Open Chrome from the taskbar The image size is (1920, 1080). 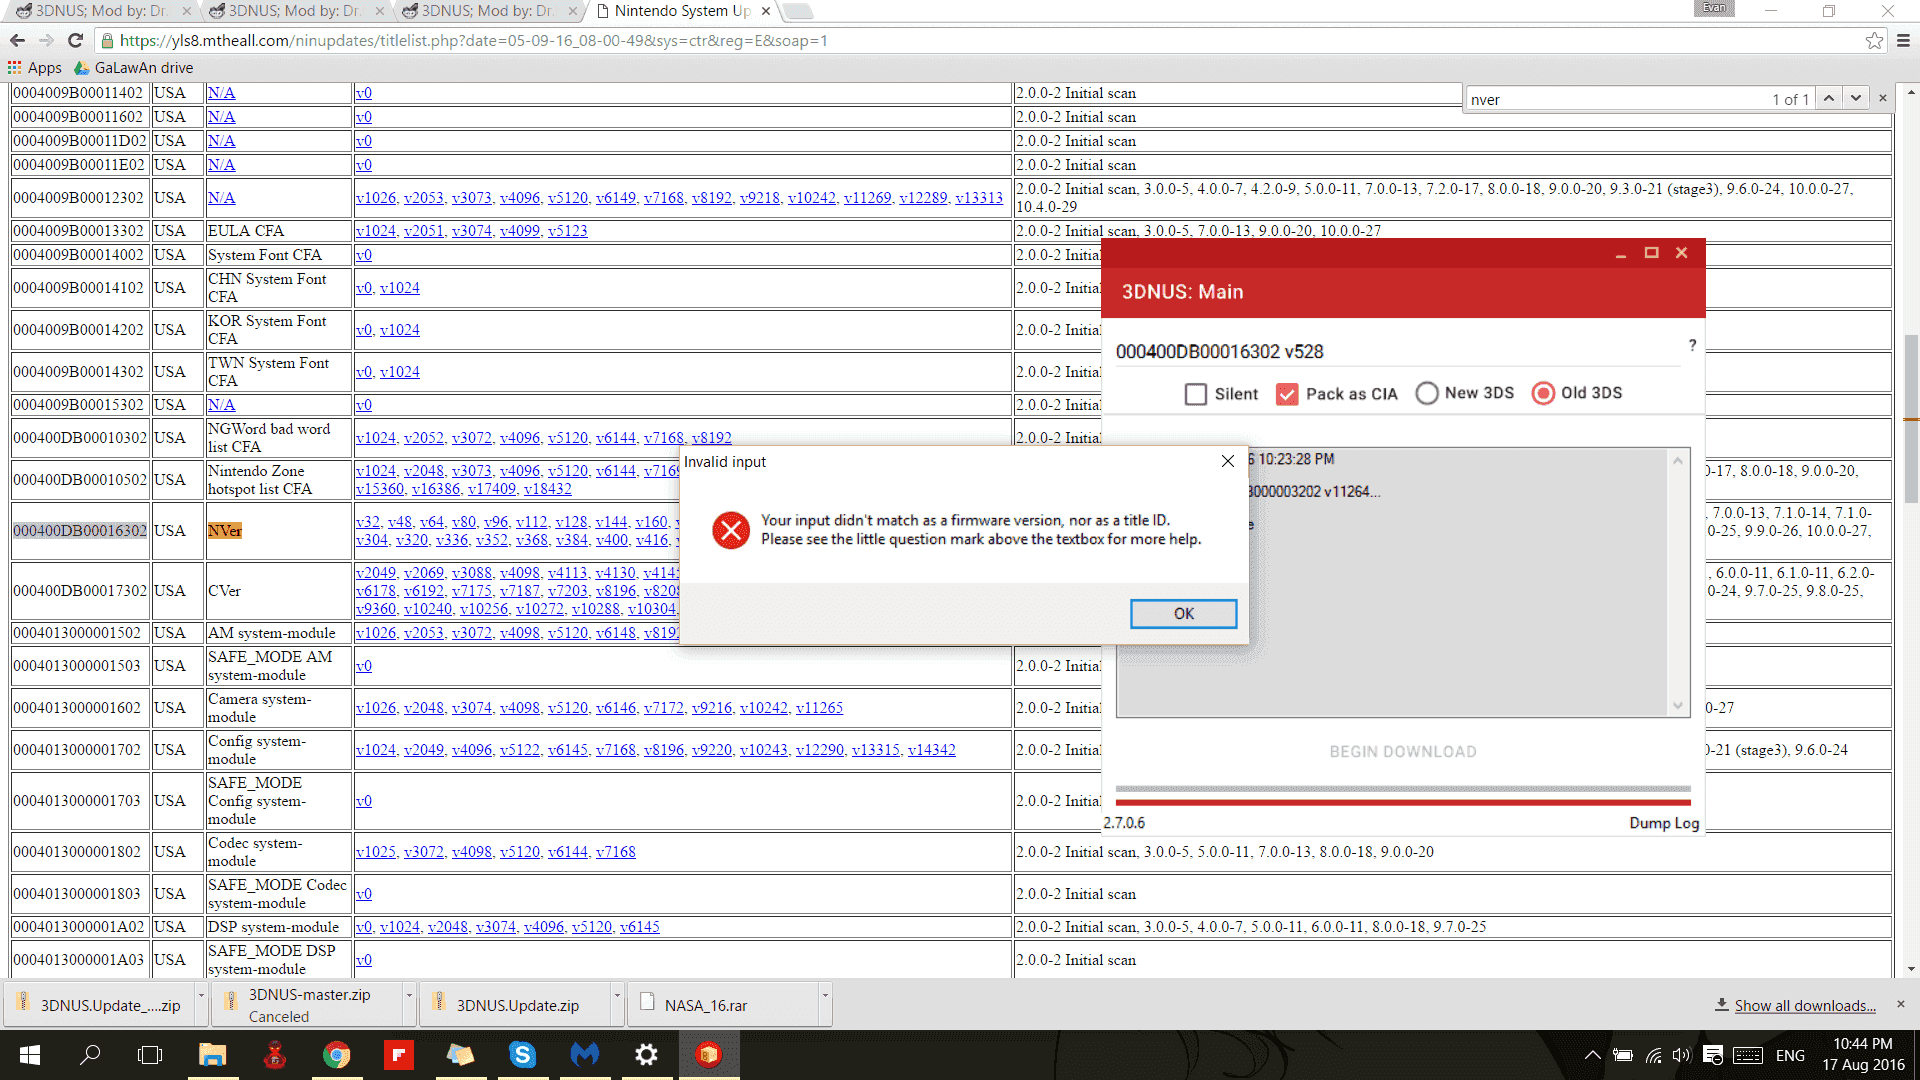pyautogui.click(x=336, y=1055)
